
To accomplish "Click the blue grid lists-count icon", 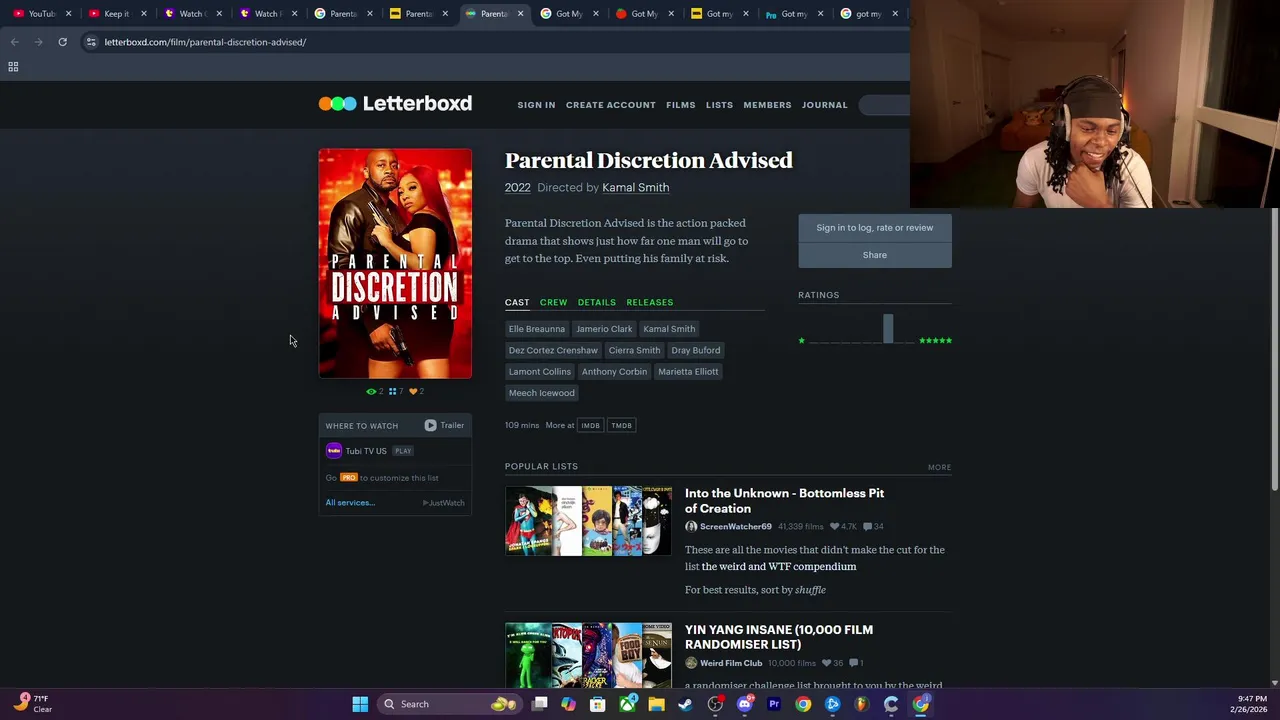I will tap(393, 392).
